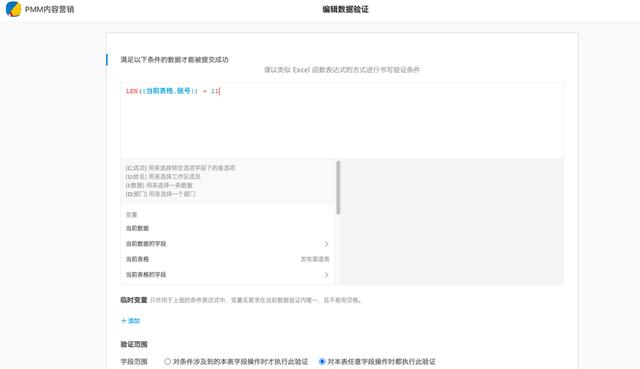Click the 验证范围 heading
Screen dimensions: 640x369
click(x=133, y=344)
